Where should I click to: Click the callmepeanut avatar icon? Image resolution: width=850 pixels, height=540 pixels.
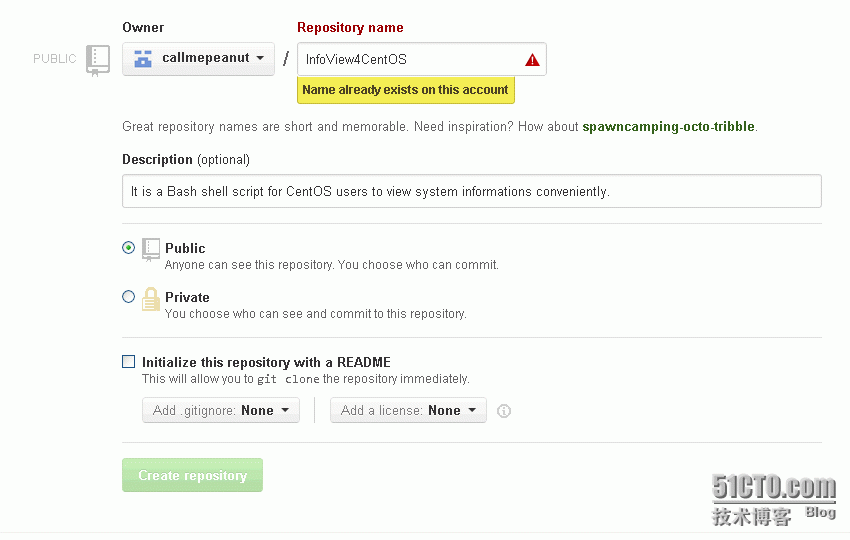click(143, 58)
